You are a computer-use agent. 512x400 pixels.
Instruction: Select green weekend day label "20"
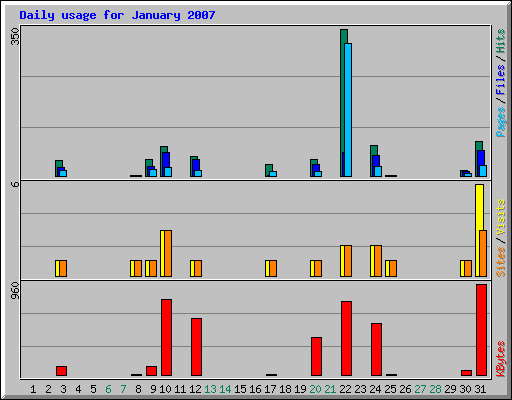point(315,389)
